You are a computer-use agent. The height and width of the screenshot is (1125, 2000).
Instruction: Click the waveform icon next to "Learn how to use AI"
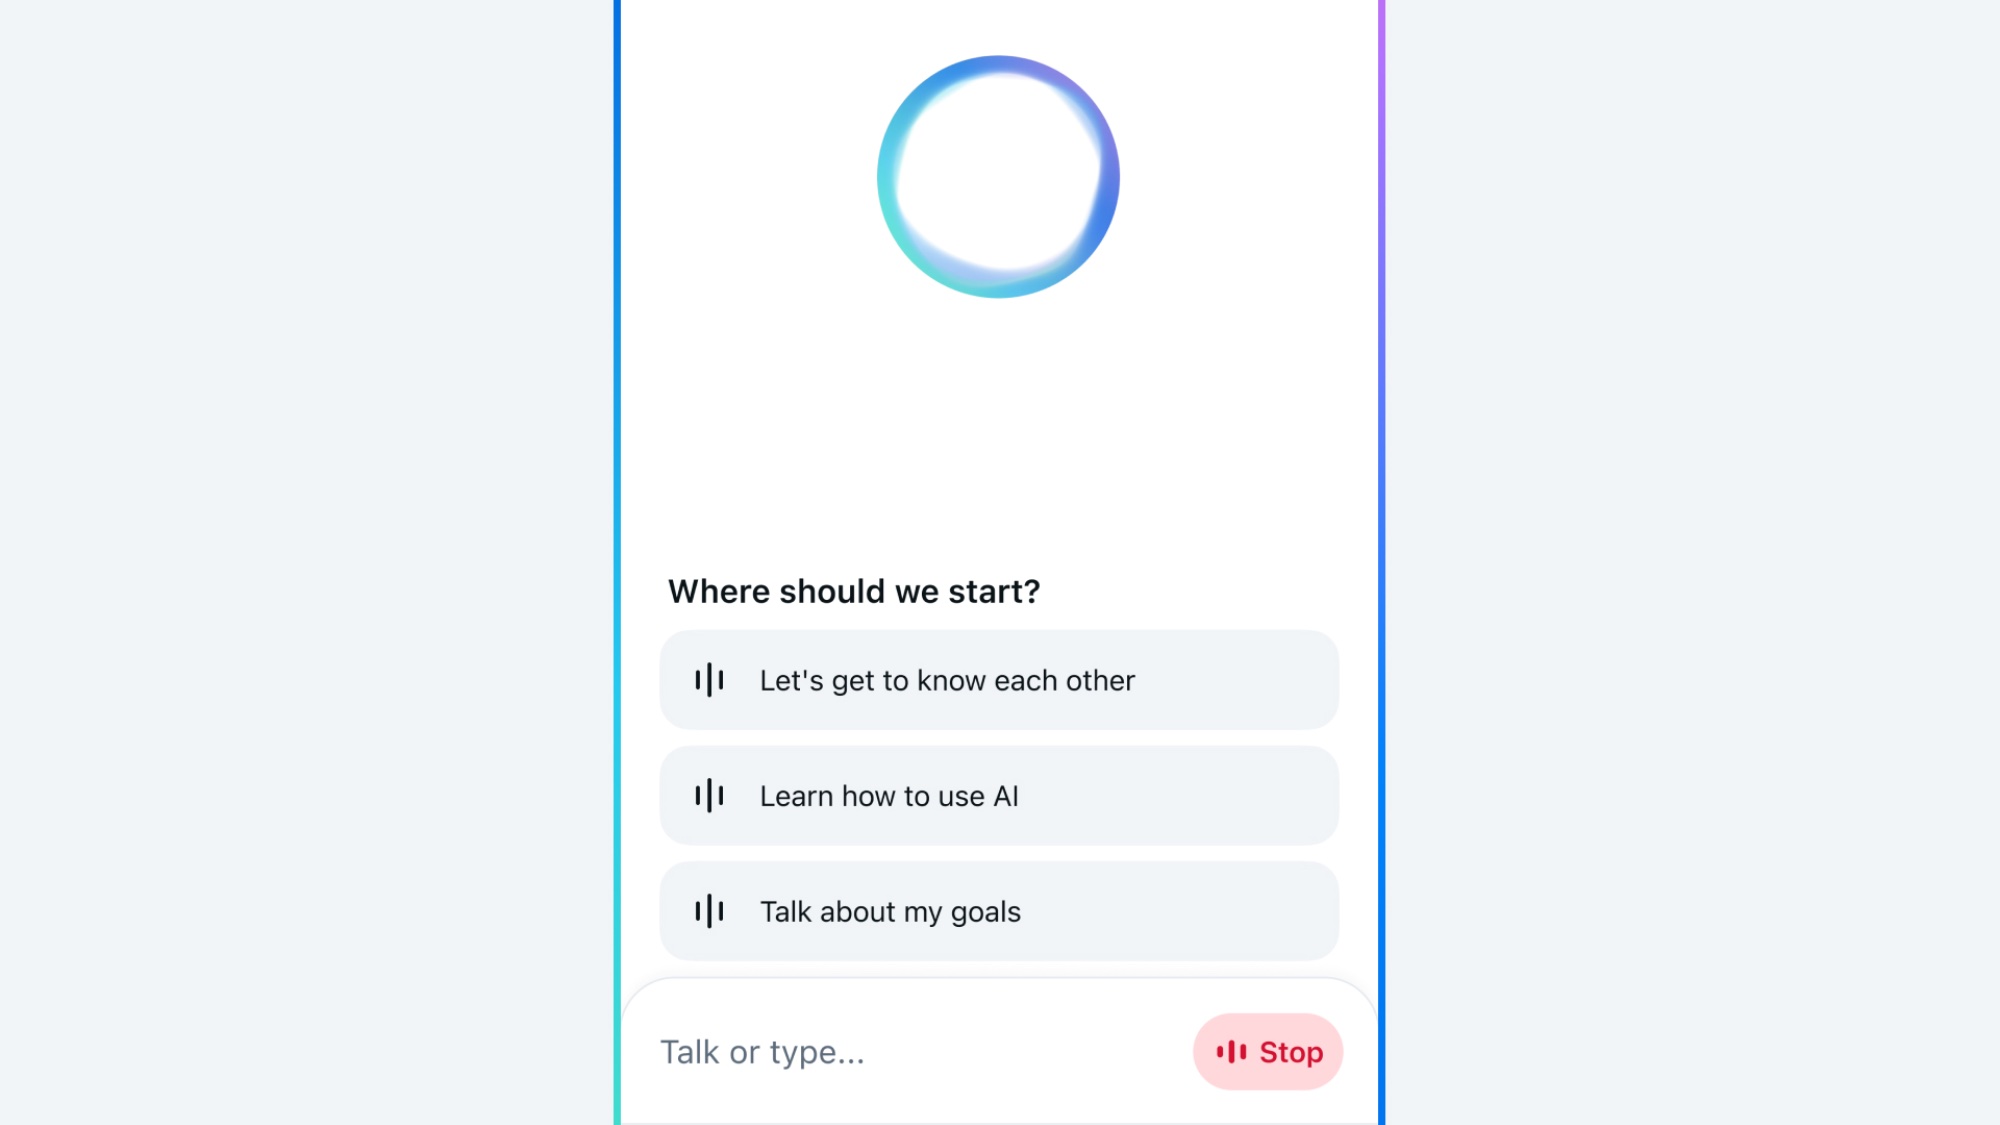click(x=708, y=796)
